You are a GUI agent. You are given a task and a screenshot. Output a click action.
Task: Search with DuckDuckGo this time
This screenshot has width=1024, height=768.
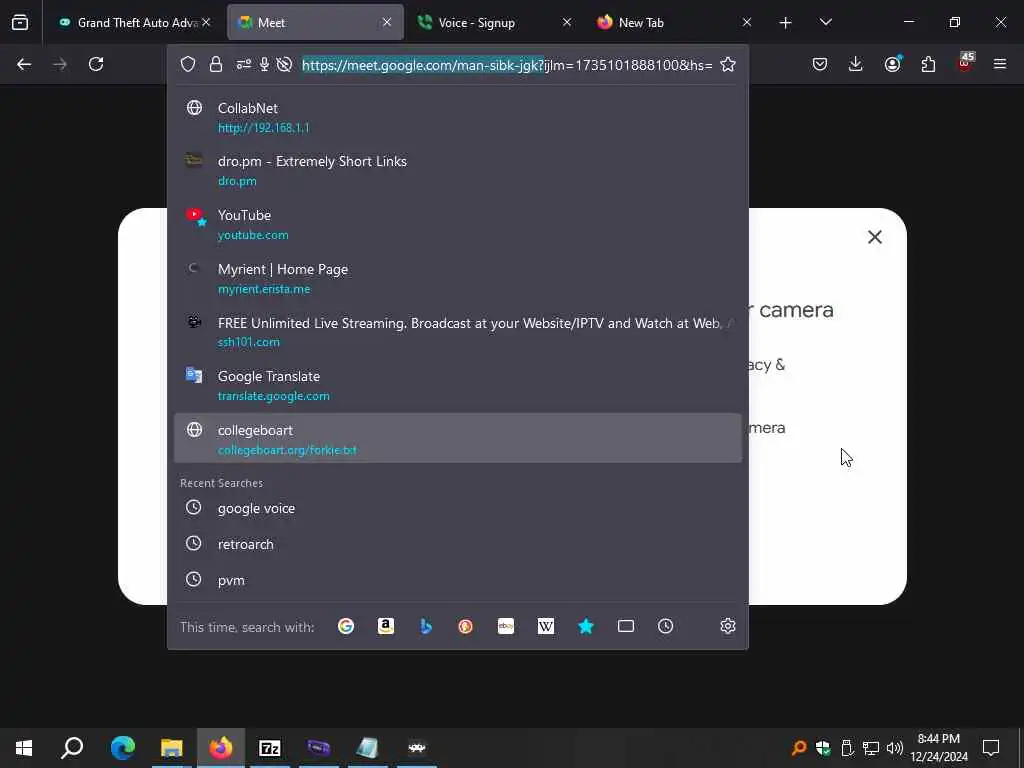tap(466, 626)
